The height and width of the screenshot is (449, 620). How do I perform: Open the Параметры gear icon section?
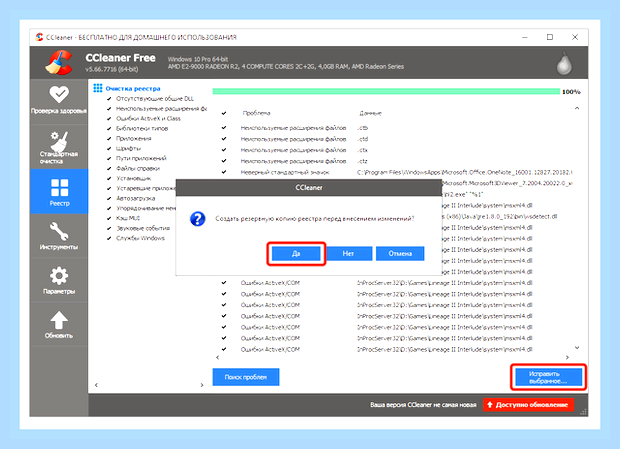[59, 275]
